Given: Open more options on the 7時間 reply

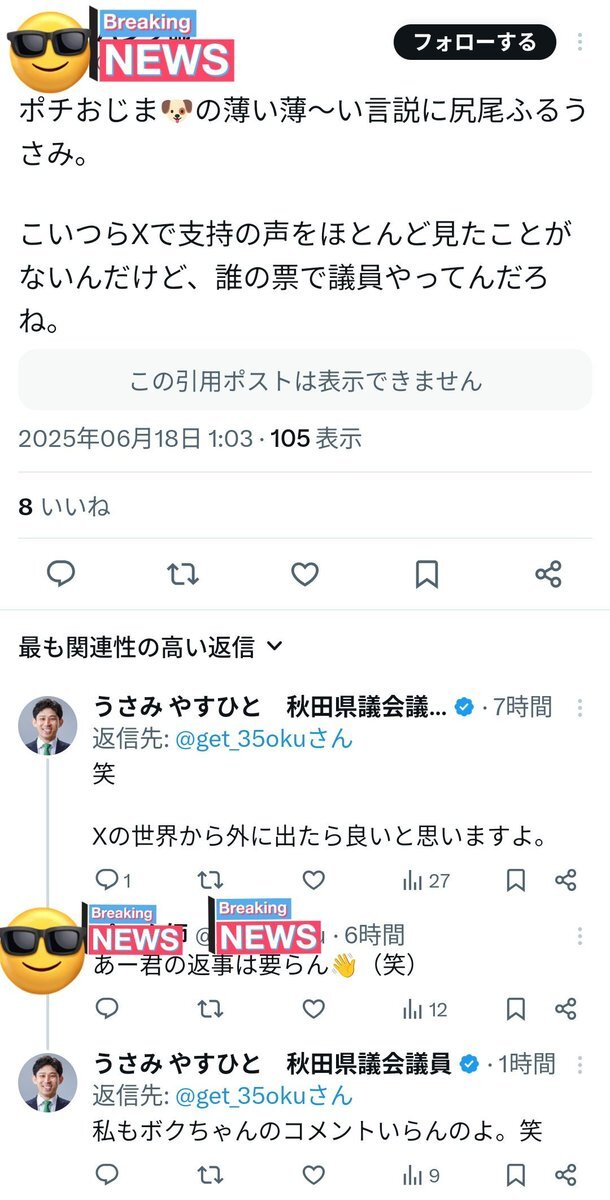Looking at the screenshot, I should [580, 708].
